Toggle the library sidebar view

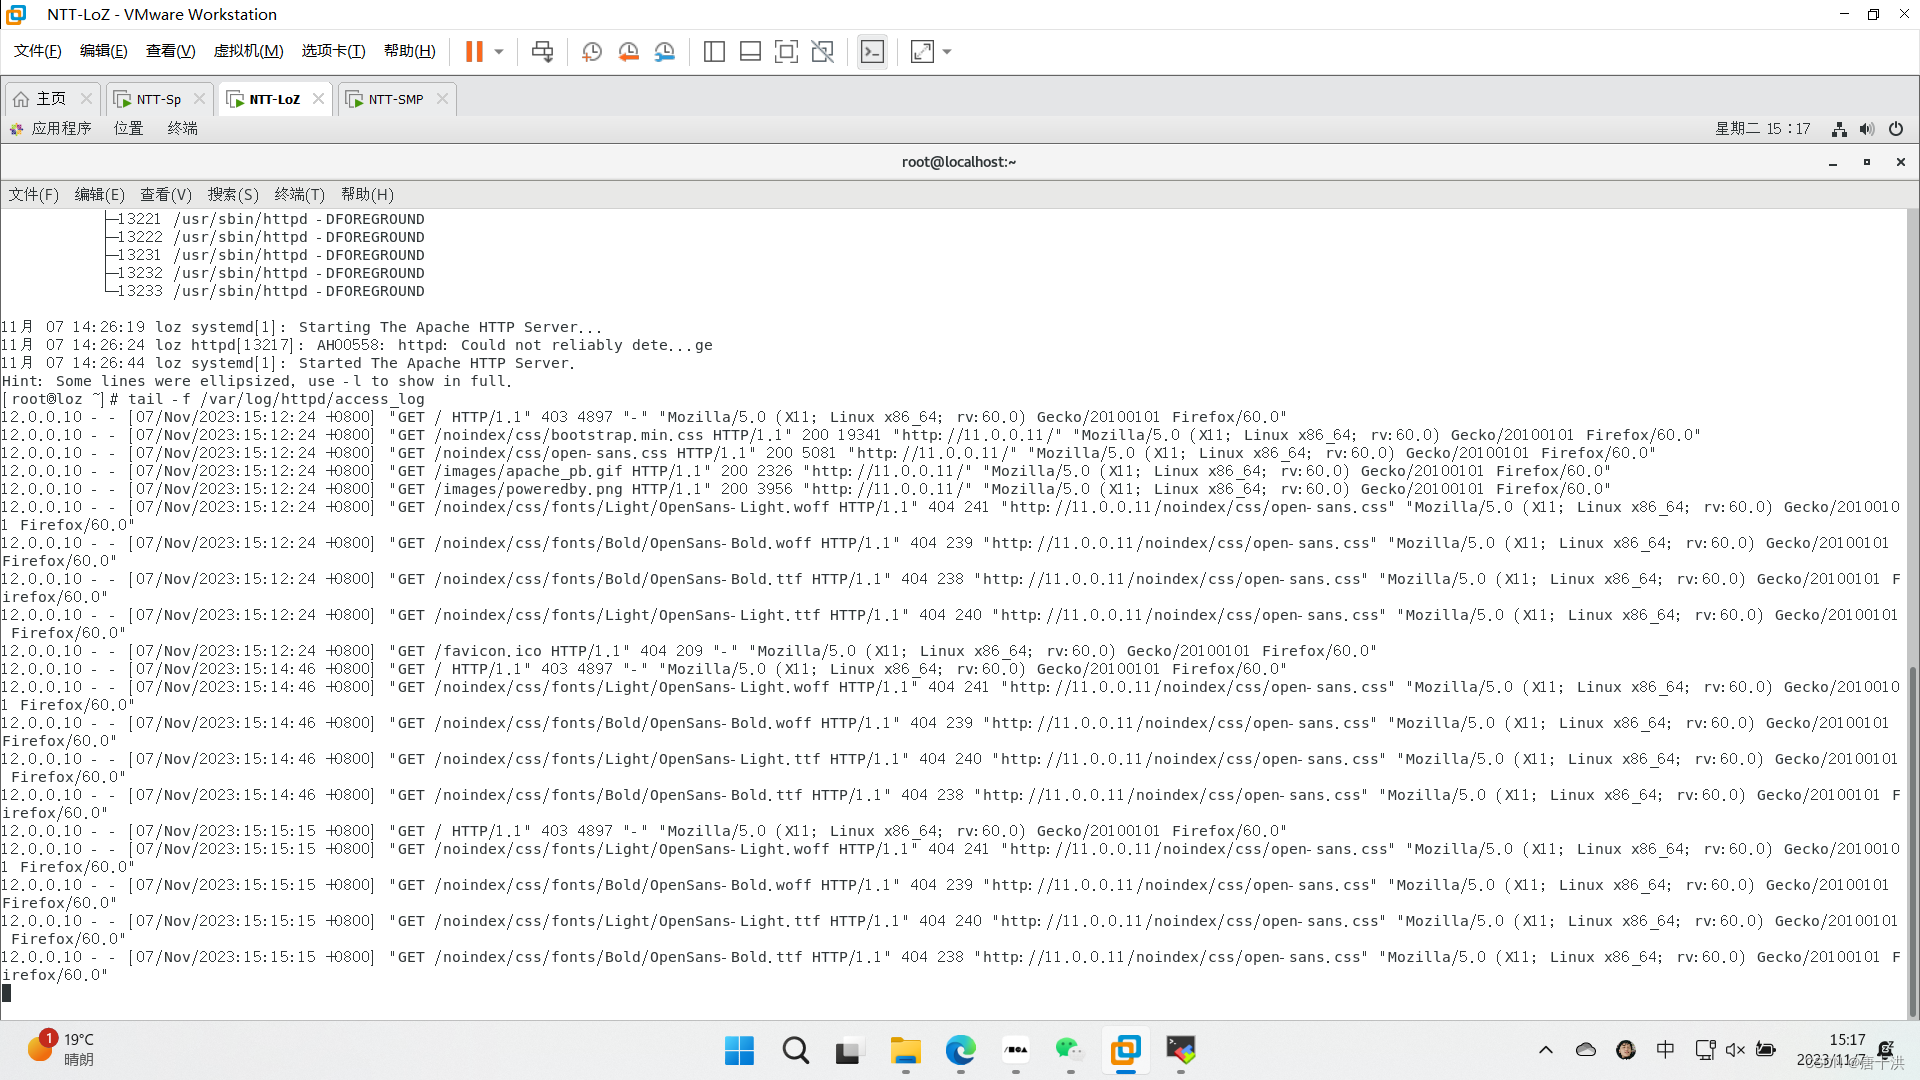[714, 51]
